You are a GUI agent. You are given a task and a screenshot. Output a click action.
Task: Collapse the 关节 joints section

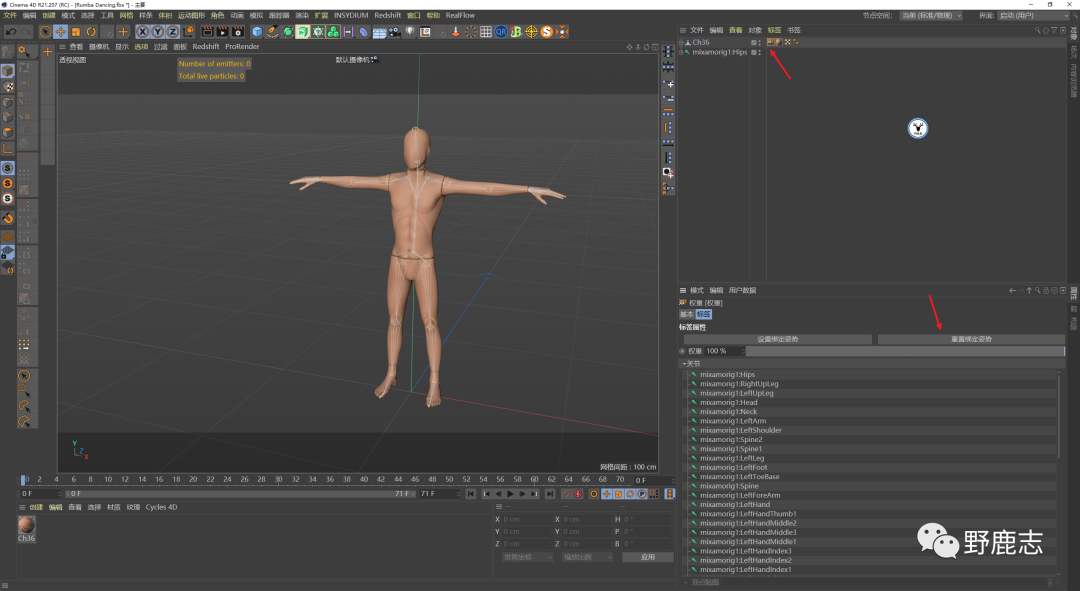[x=683, y=364]
